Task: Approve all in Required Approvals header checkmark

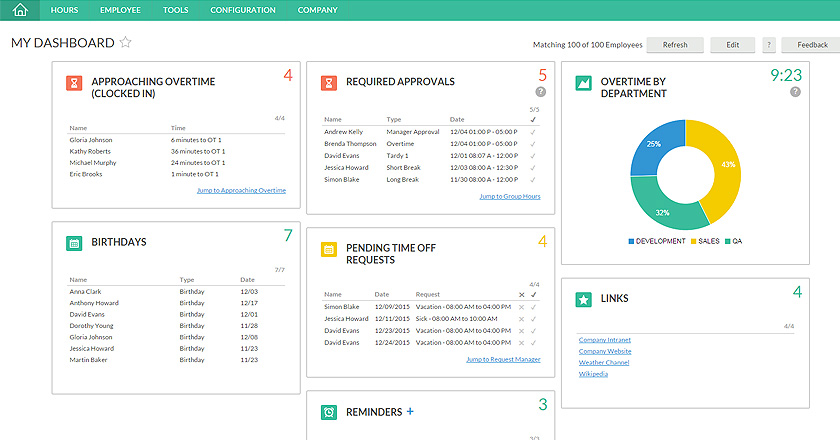Action: [x=532, y=120]
